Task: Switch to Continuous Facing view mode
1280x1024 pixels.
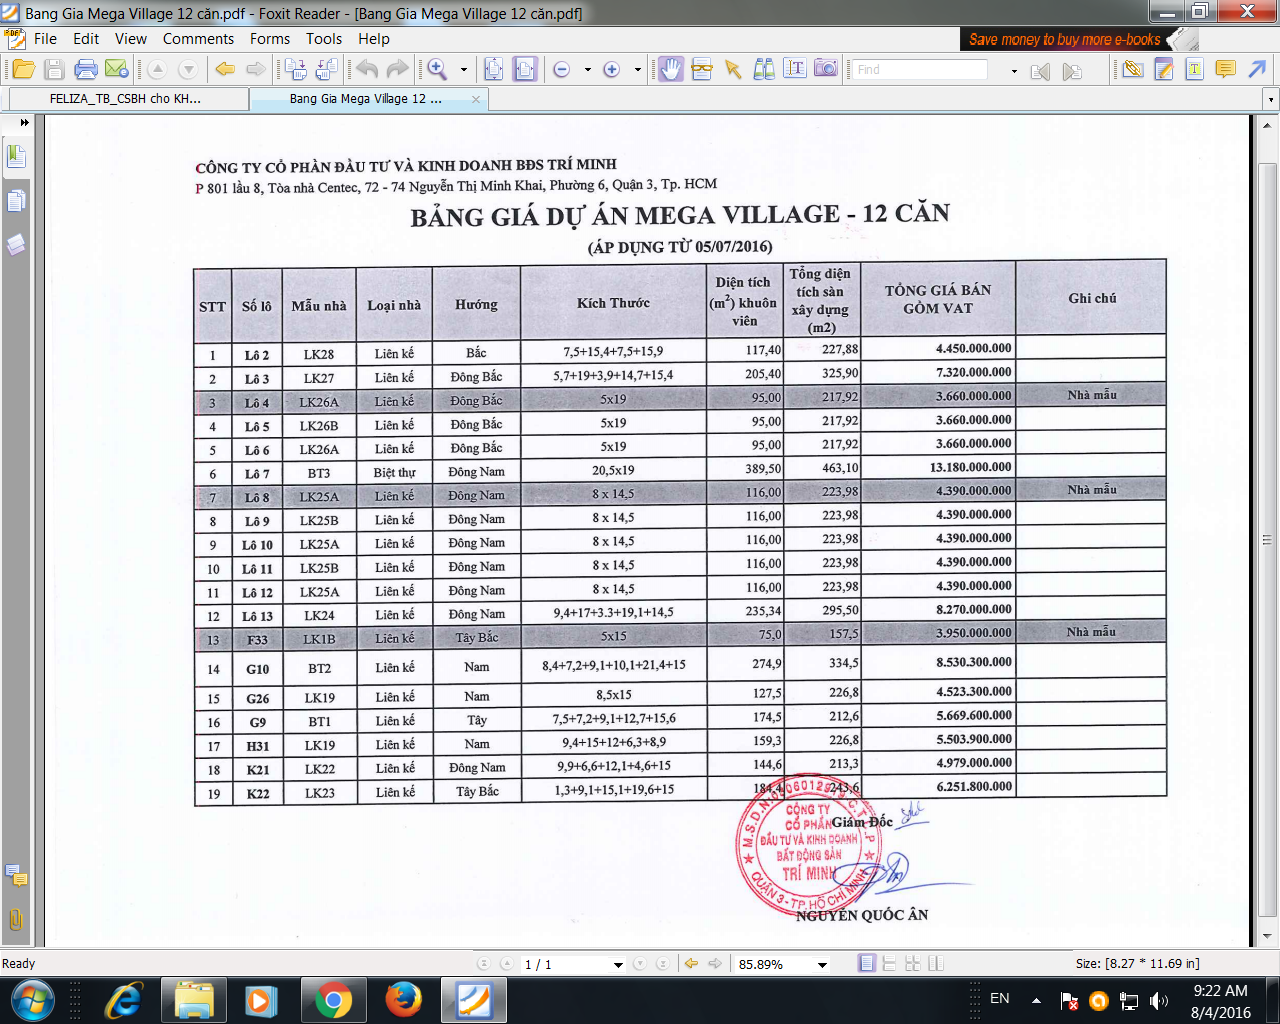Action: coord(936,964)
